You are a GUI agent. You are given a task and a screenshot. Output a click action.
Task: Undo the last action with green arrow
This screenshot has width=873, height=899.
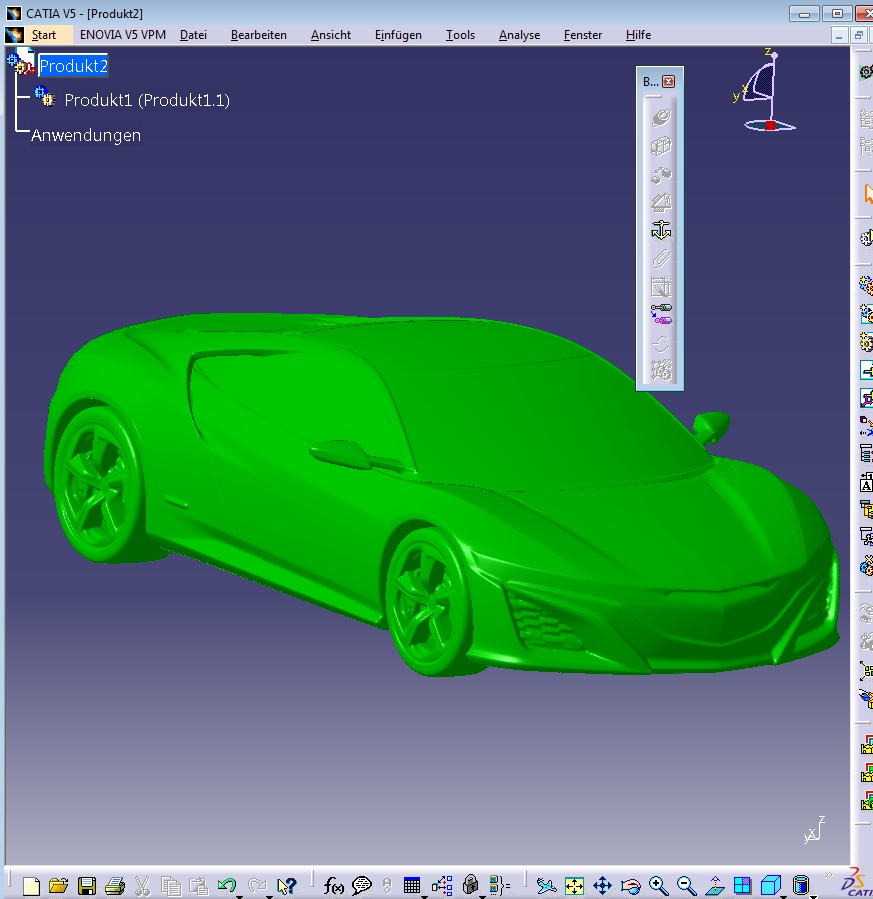coord(227,885)
